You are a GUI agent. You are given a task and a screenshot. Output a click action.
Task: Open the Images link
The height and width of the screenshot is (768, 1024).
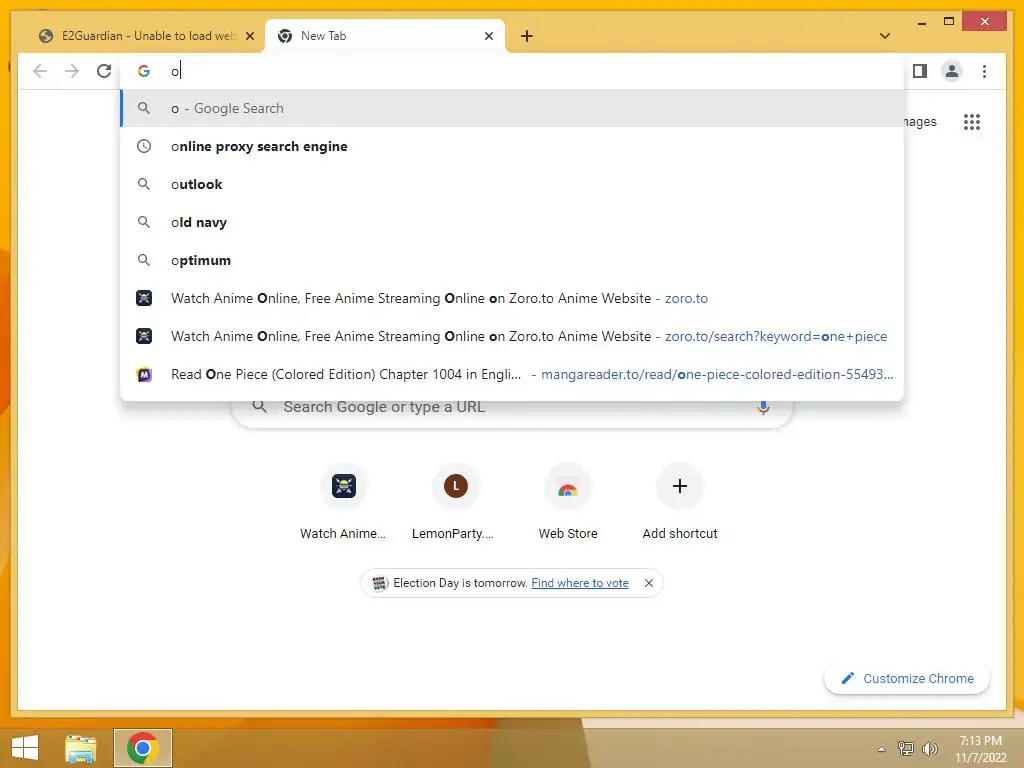click(x=920, y=121)
